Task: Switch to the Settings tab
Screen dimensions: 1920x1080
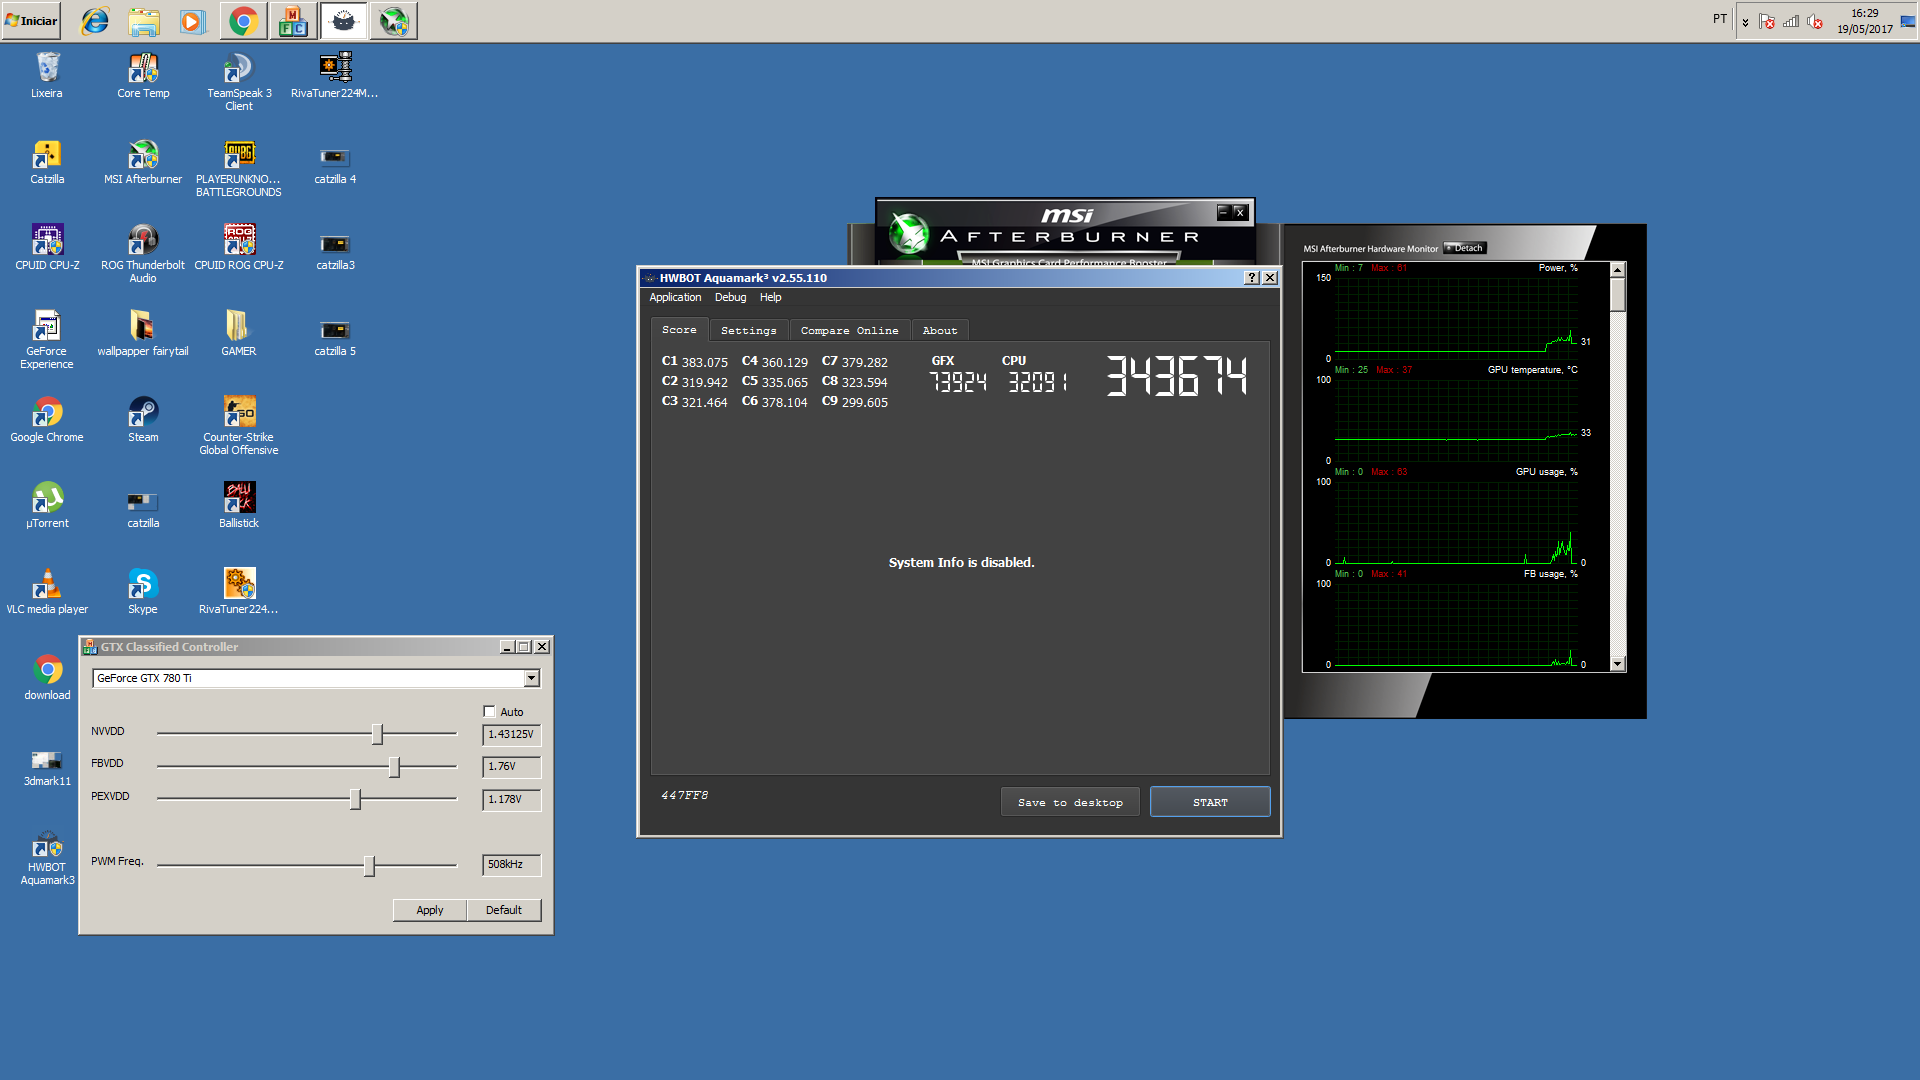Action: [x=748, y=331]
